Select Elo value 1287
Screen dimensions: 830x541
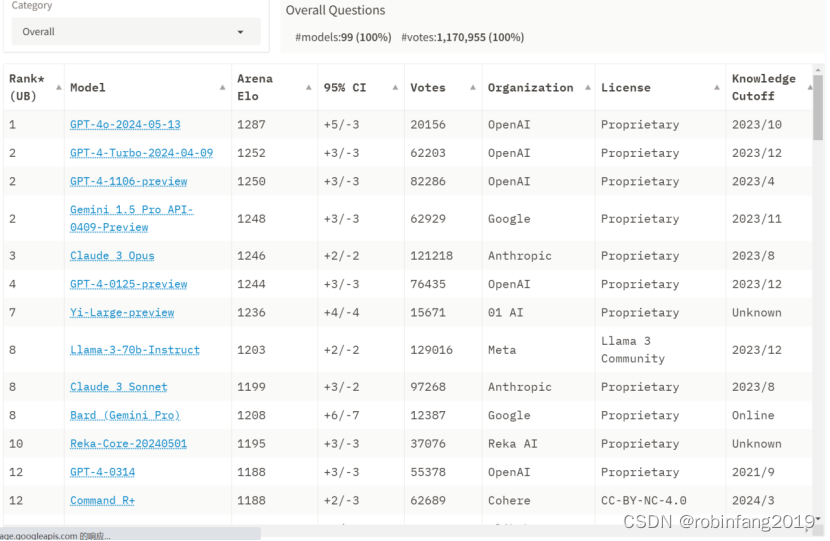click(x=251, y=124)
